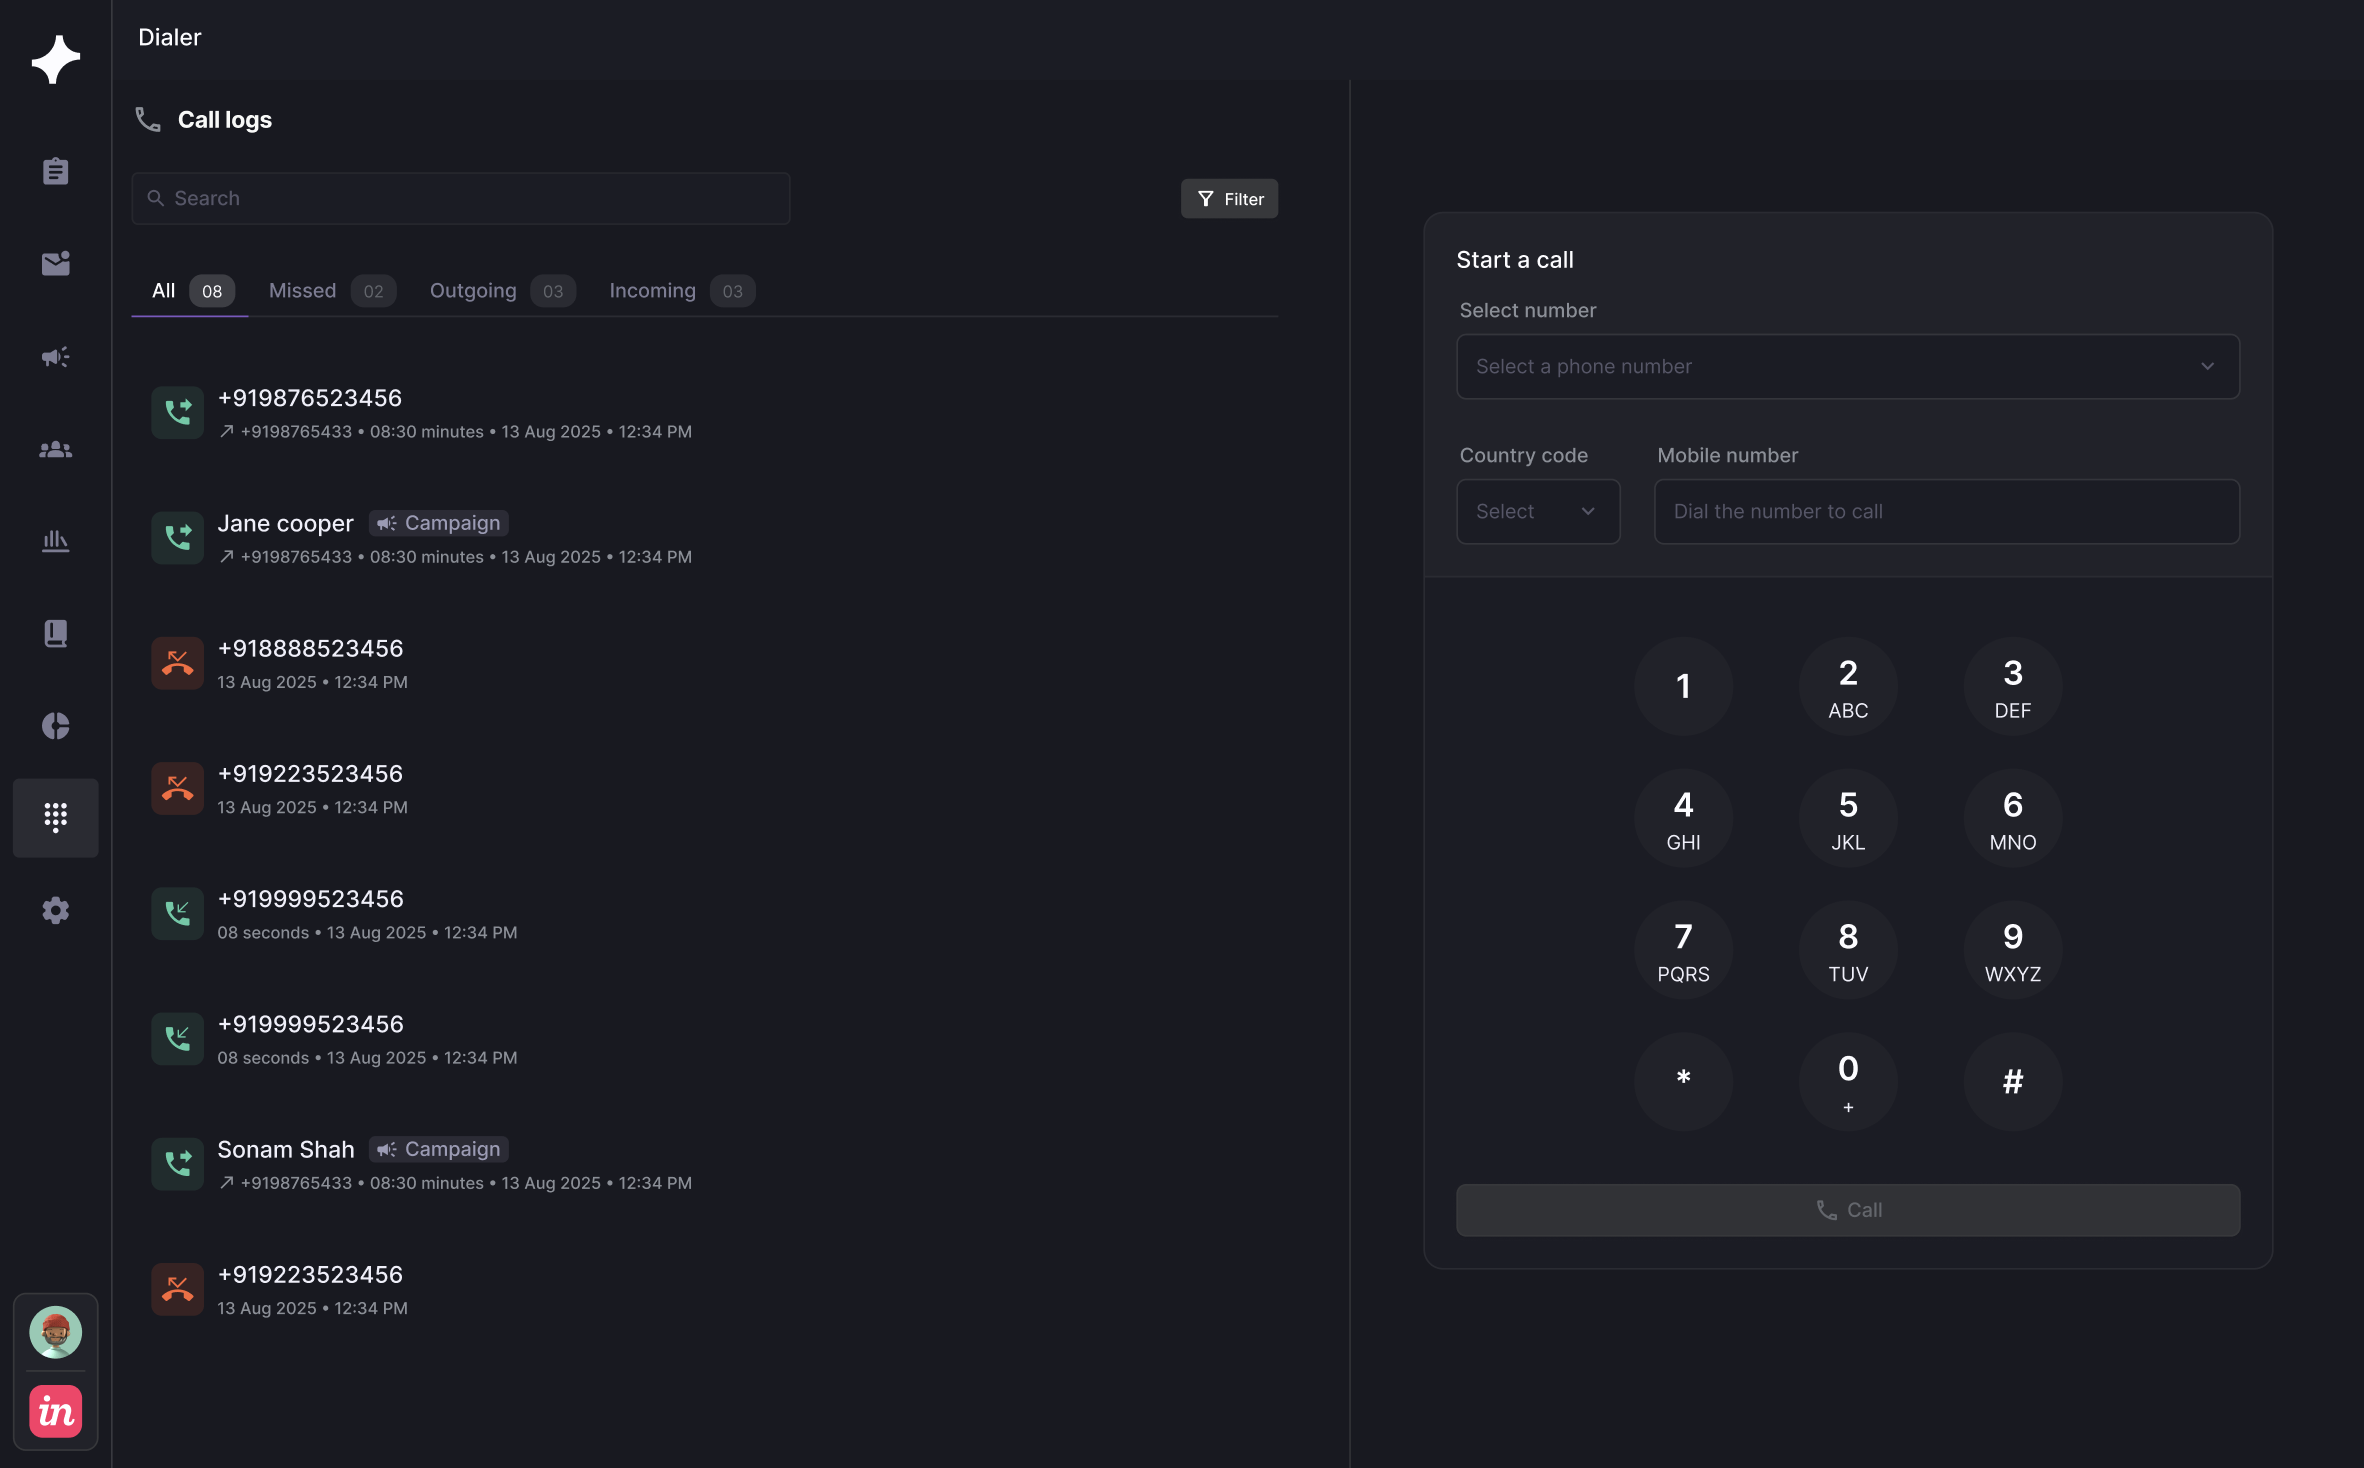Tap the hash key on keypad
The height and width of the screenshot is (1468, 2364).
pos(2013,1082)
